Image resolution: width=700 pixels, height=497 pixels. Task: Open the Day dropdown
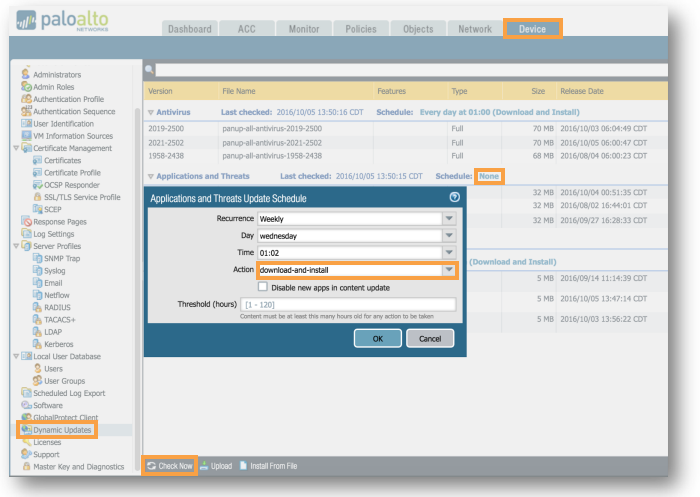pos(449,236)
